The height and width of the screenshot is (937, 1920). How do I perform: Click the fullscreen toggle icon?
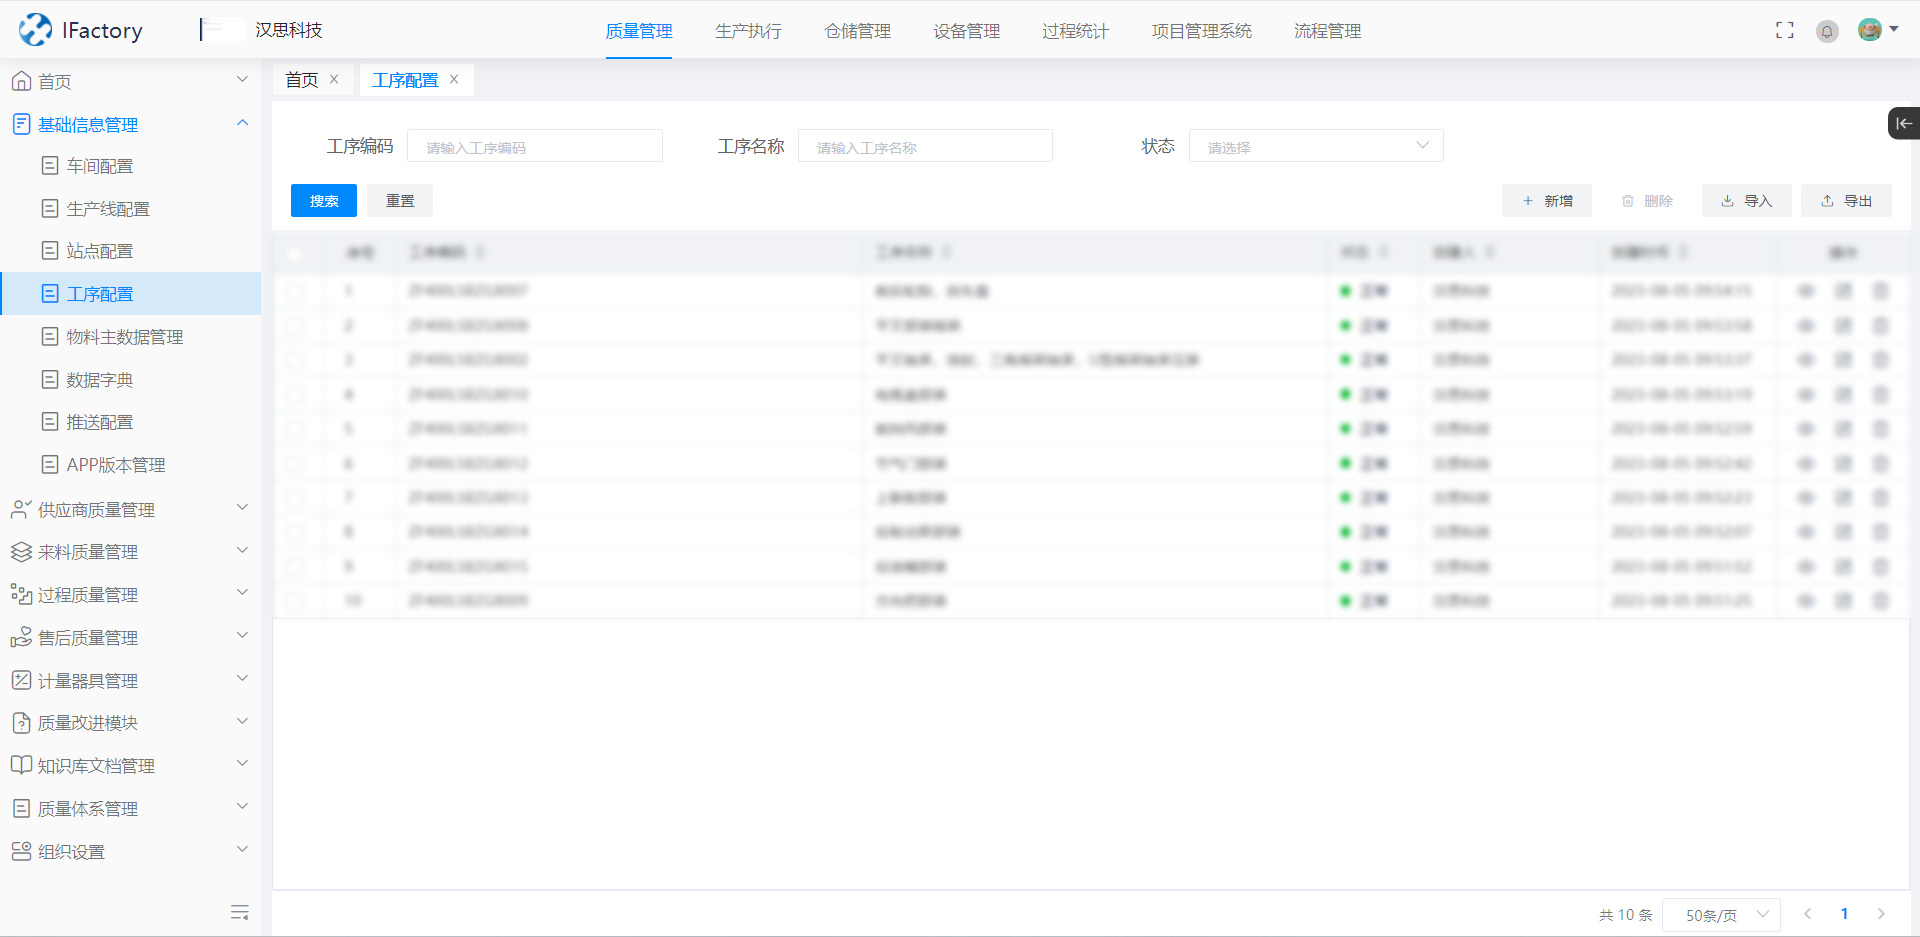(1784, 31)
